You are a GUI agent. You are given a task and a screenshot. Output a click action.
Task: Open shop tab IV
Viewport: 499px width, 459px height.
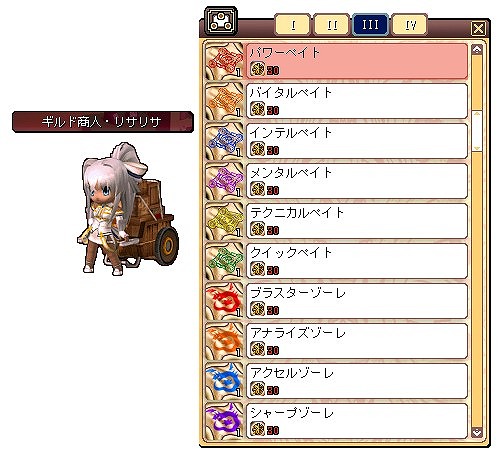click(410, 25)
